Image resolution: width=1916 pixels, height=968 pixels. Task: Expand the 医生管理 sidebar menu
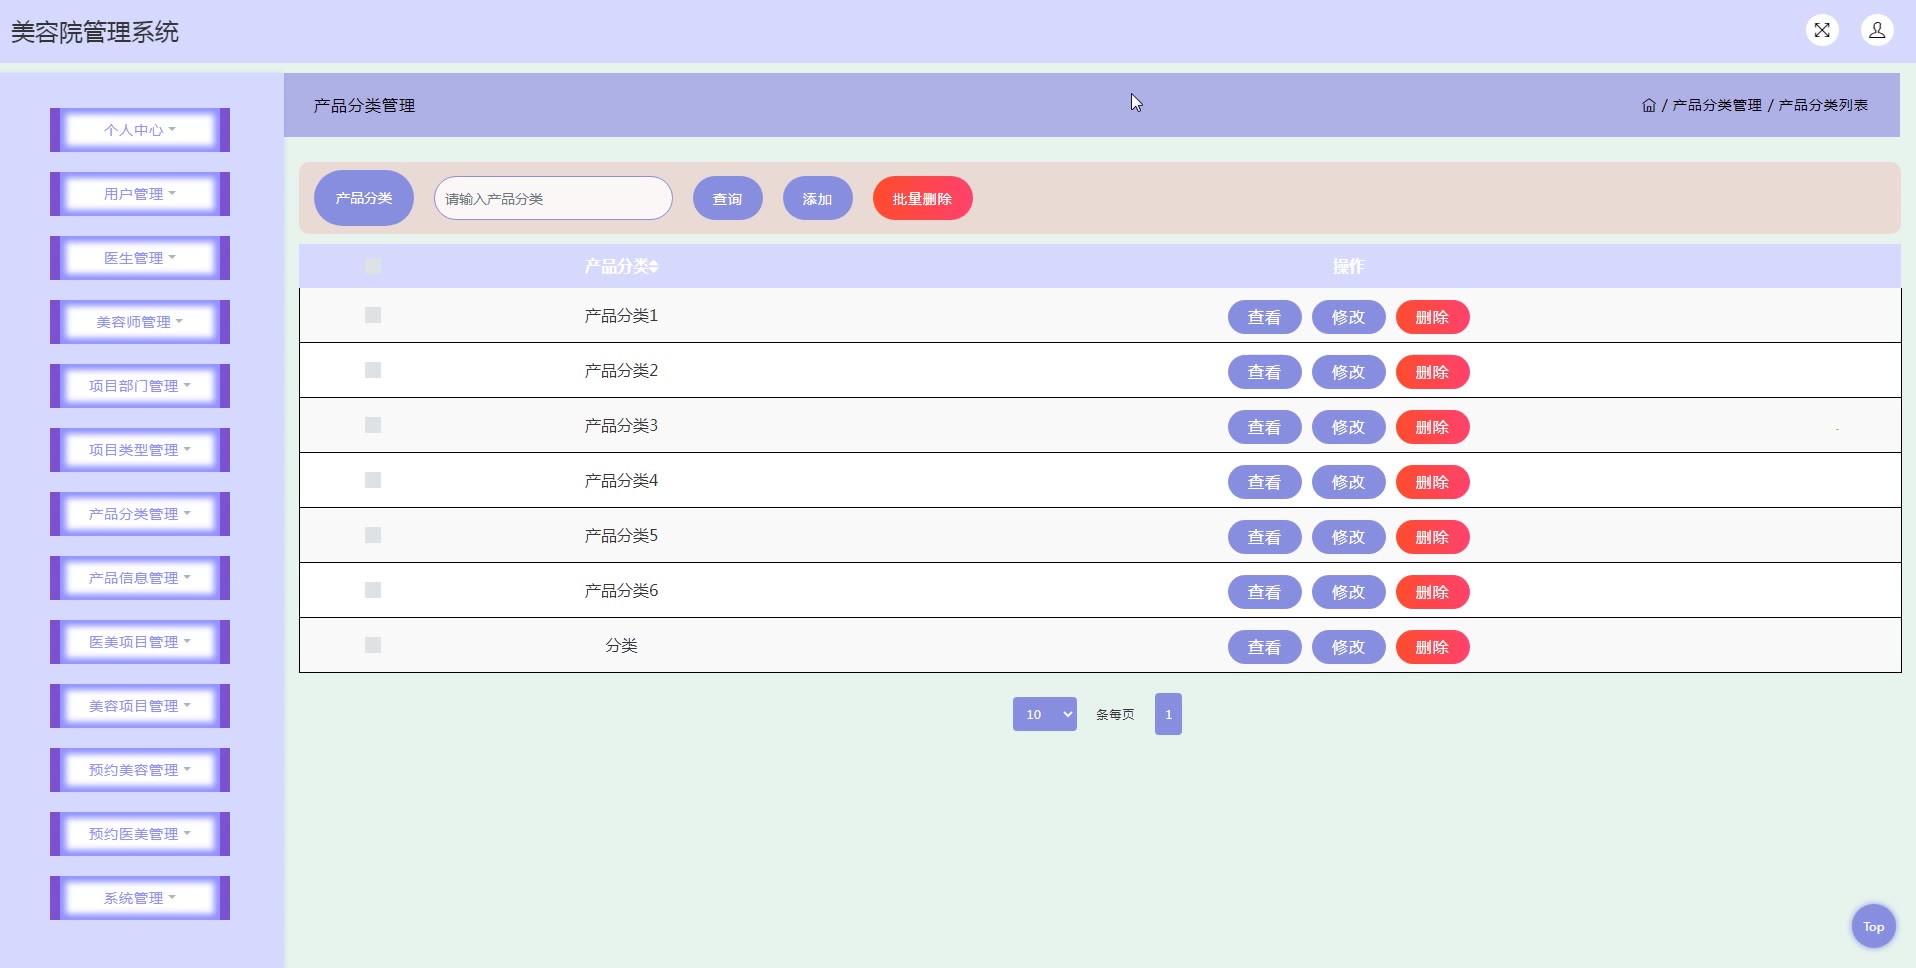coord(140,258)
